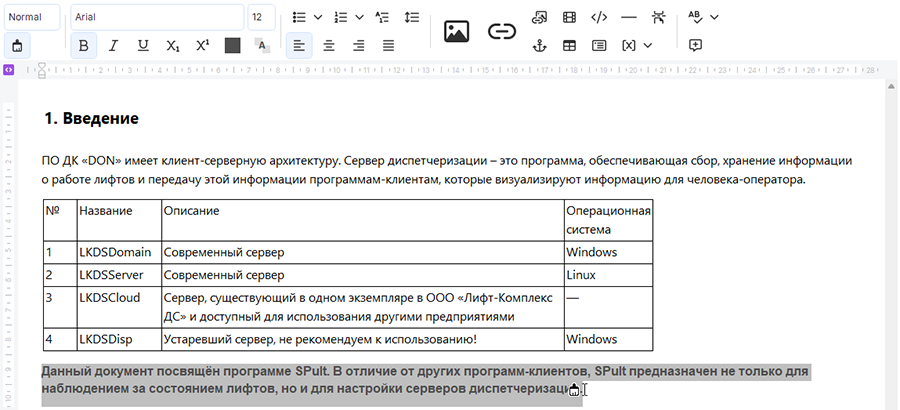Image resolution: width=900 pixels, height=410 pixels.
Task: Click table cell 'LKDSCloud'
Action: pos(119,307)
